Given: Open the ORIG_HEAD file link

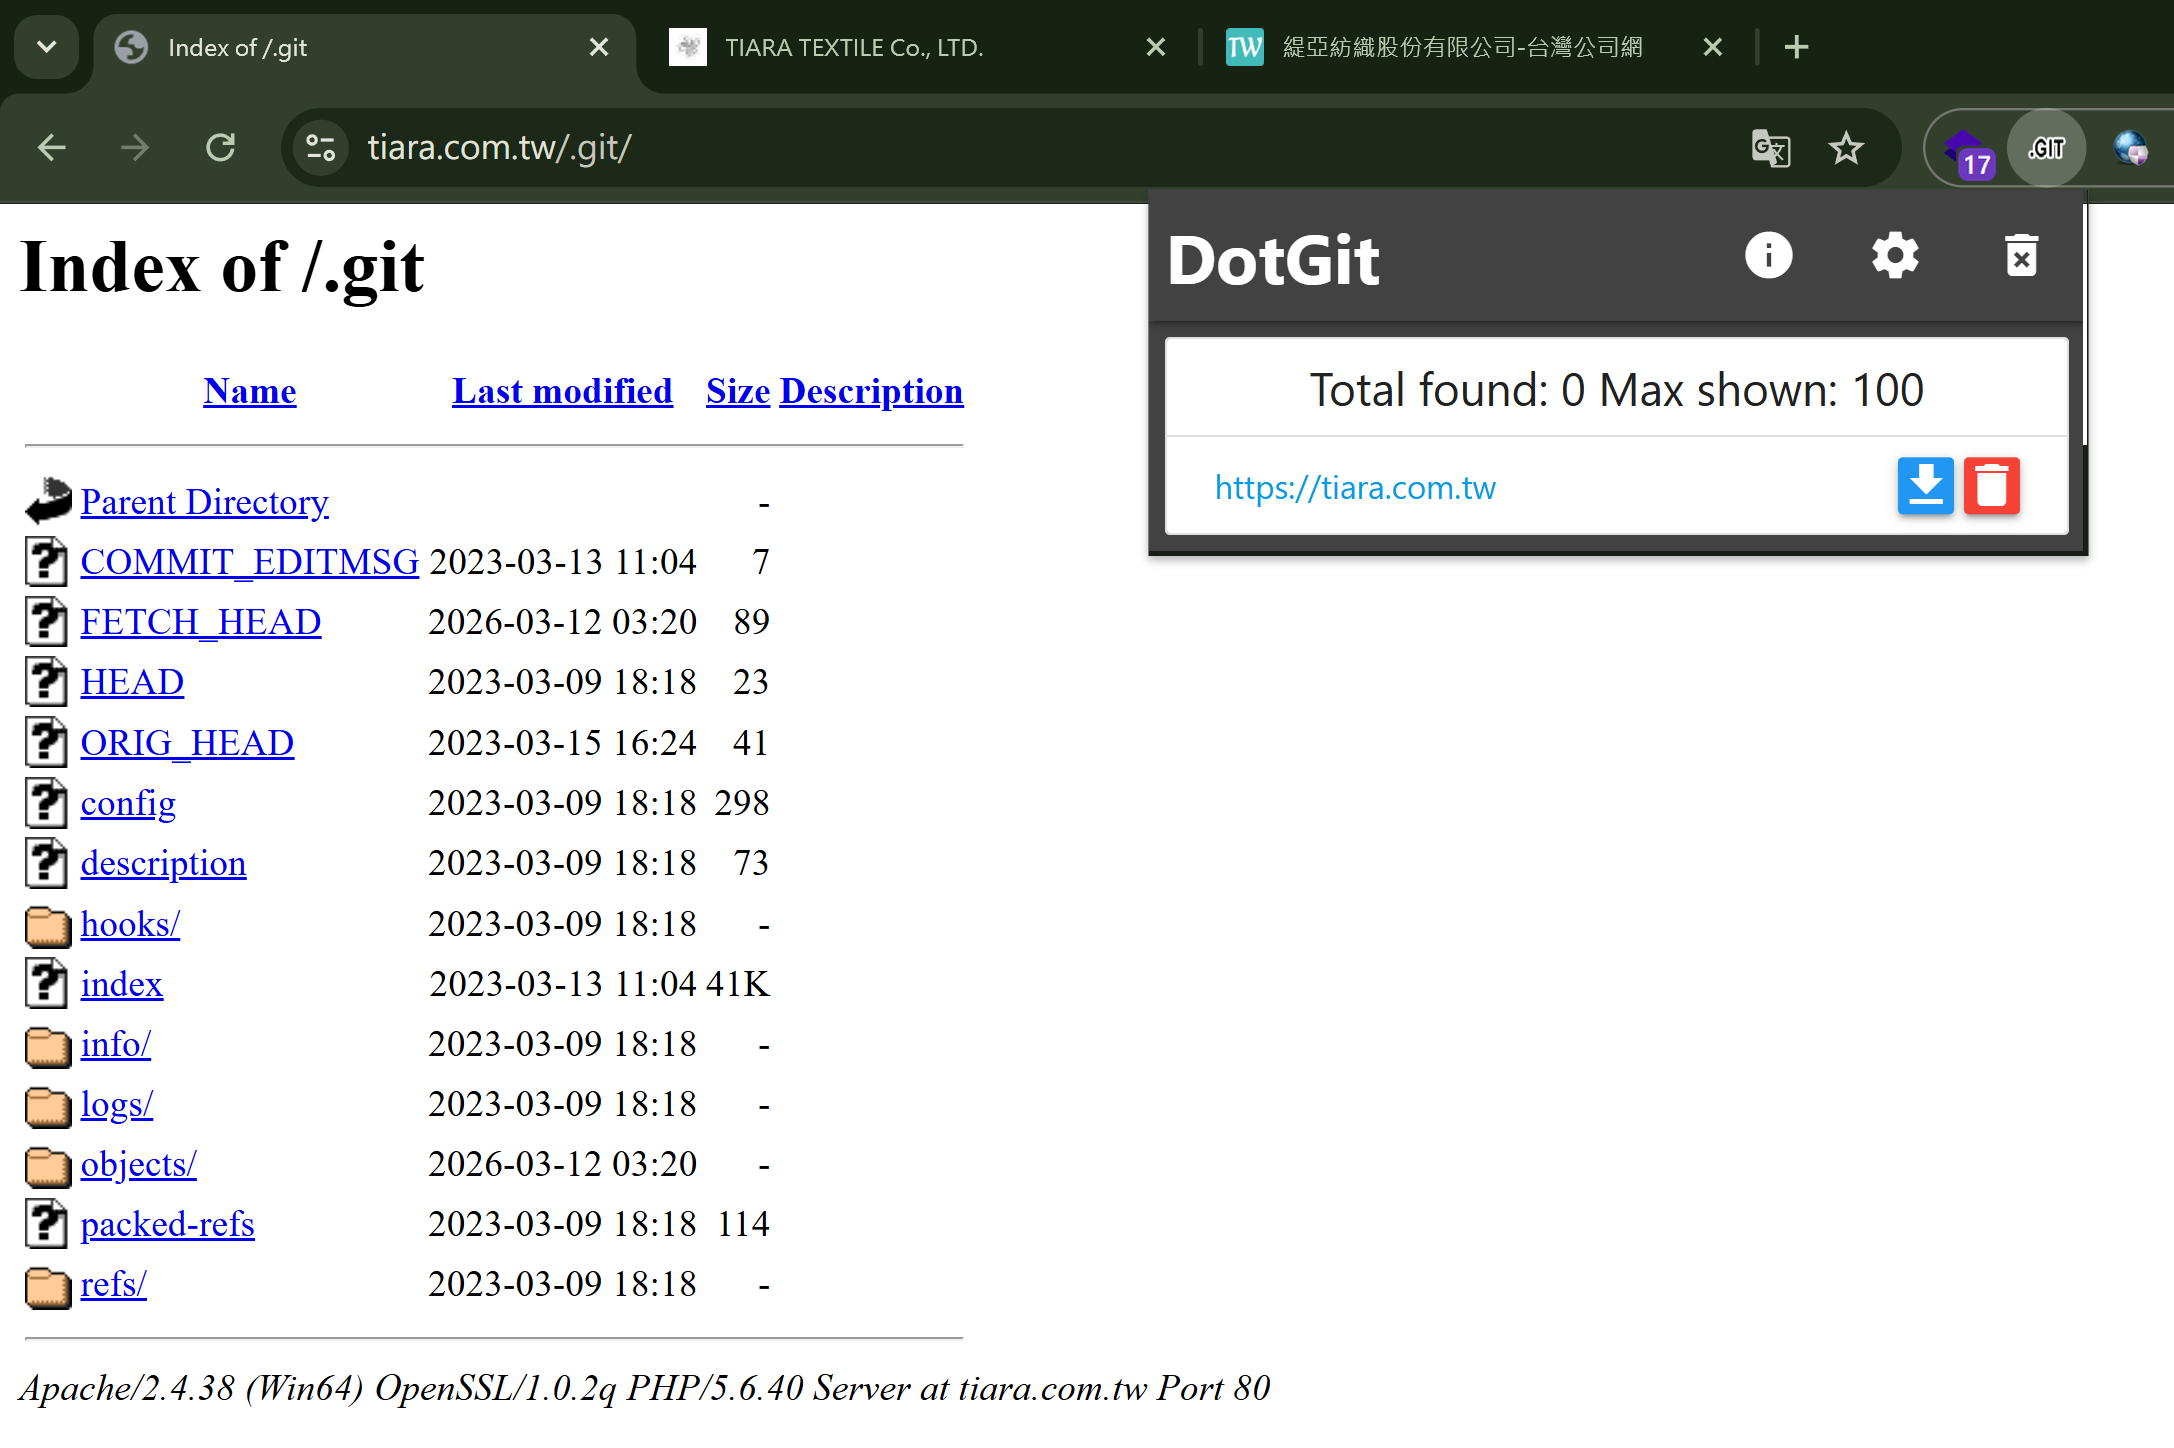Looking at the screenshot, I should pyautogui.click(x=187, y=743).
